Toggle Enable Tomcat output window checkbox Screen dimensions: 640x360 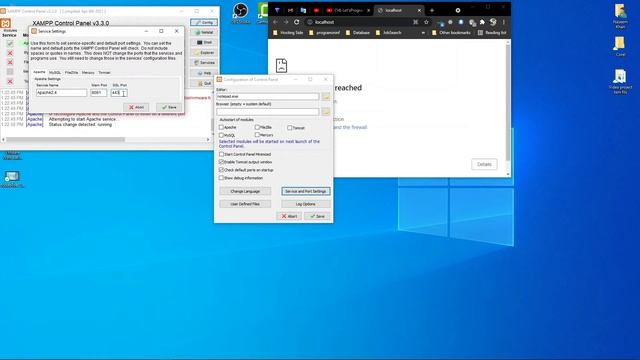point(222,162)
